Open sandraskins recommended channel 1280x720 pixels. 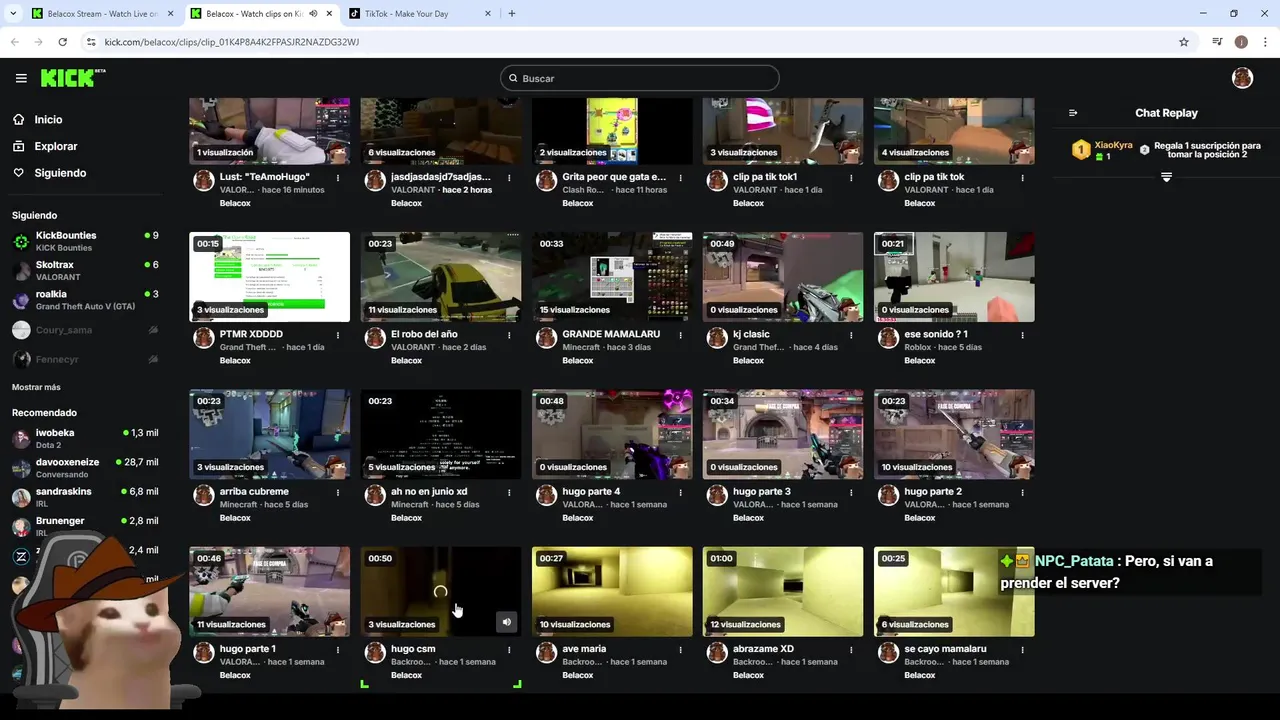click(85, 497)
